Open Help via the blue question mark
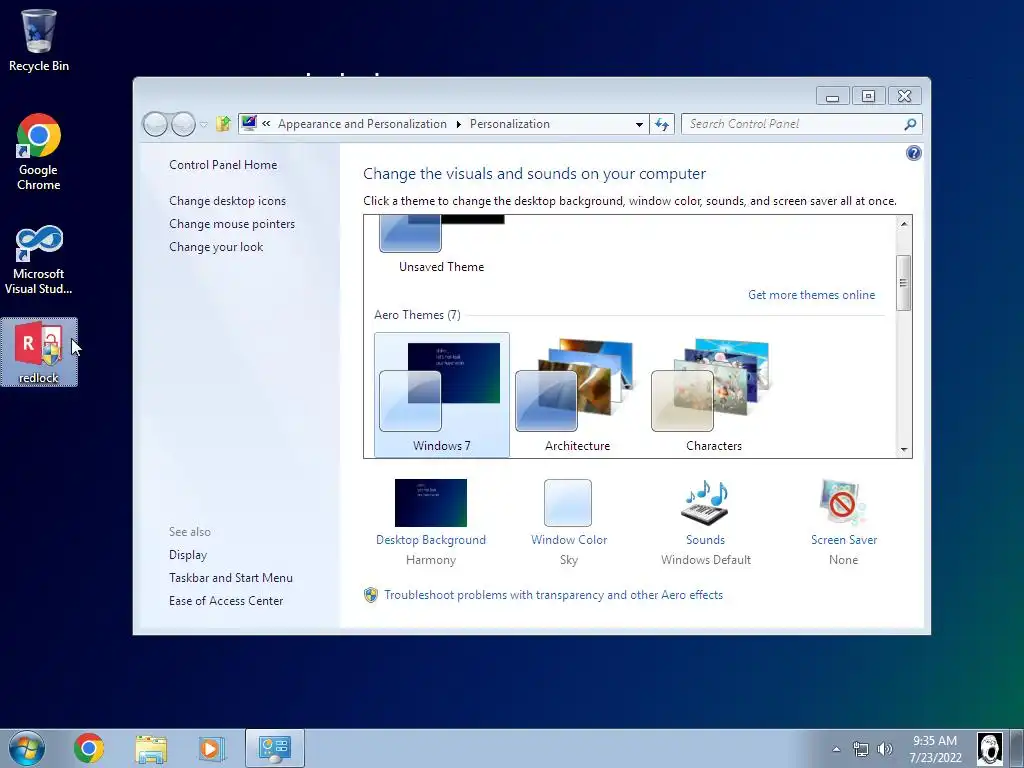Image resolution: width=1024 pixels, height=768 pixels. click(914, 153)
